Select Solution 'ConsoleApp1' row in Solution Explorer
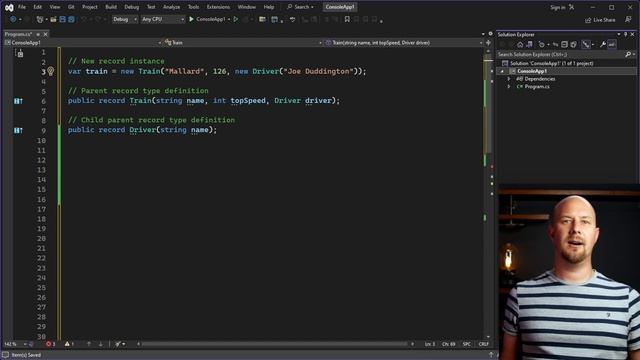 point(566,63)
